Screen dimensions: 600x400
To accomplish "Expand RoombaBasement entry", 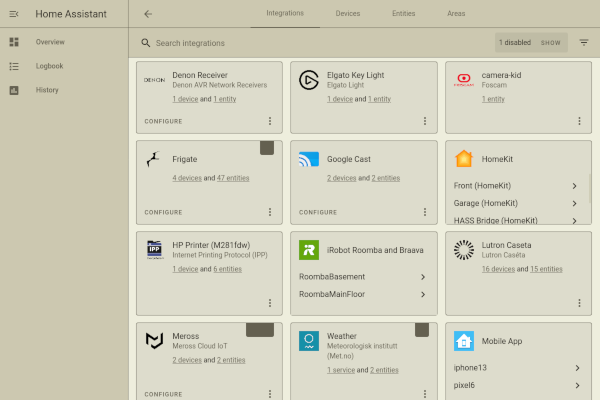I will [364, 277].
